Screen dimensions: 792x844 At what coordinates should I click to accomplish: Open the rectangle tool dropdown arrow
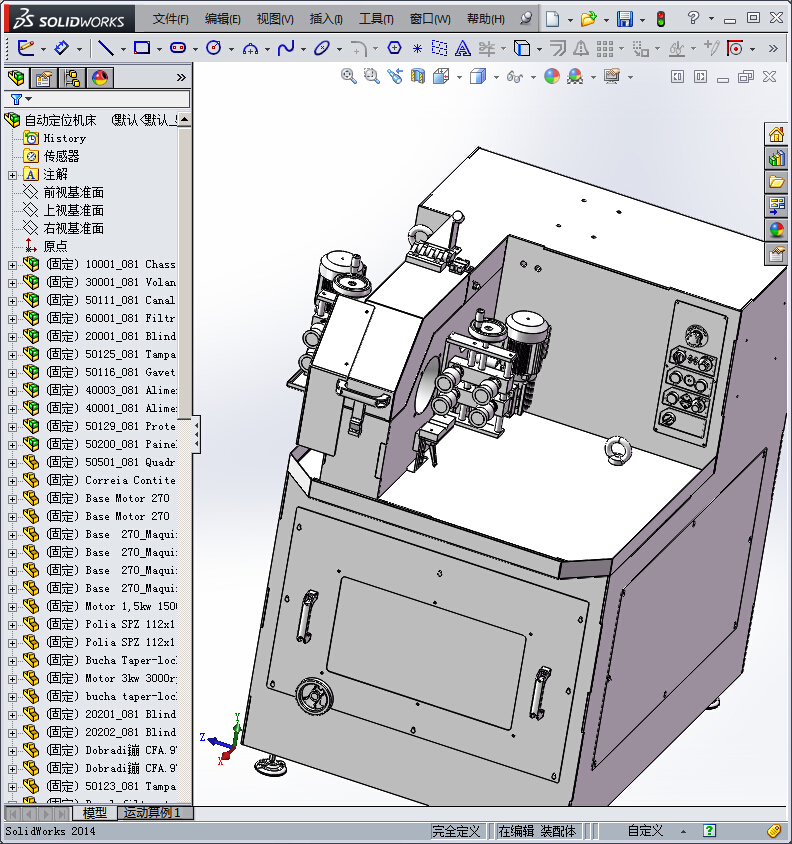[x=160, y=48]
